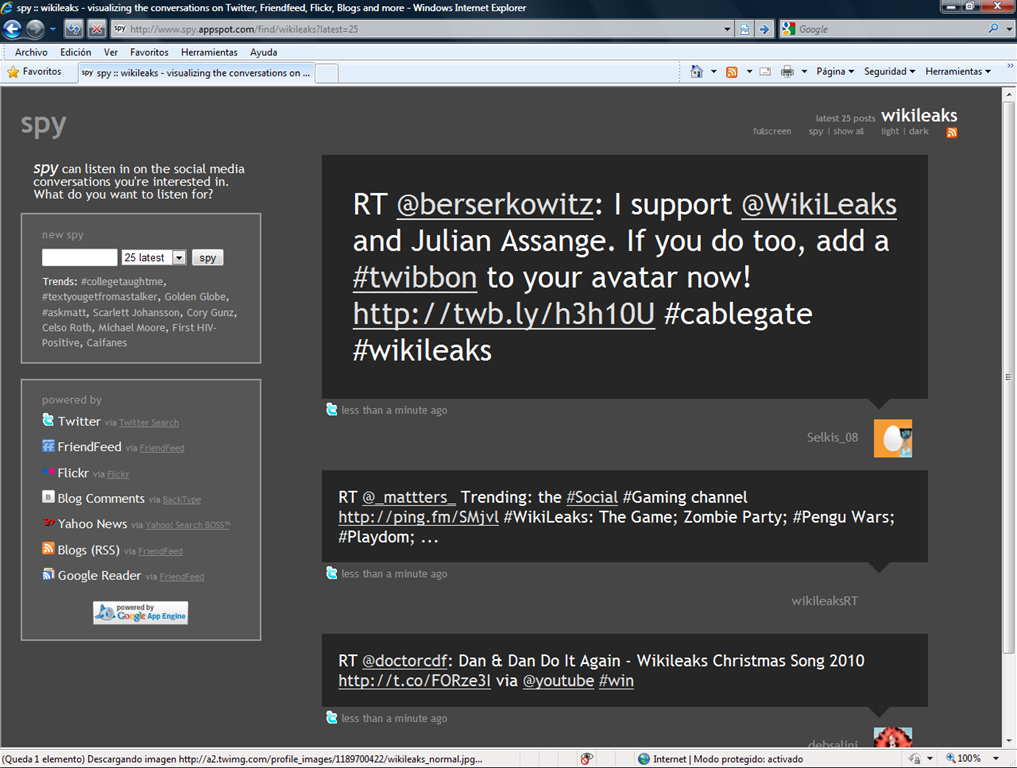Click the fullscreen link
This screenshot has width=1017, height=768.
pyautogui.click(x=772, y=131)
